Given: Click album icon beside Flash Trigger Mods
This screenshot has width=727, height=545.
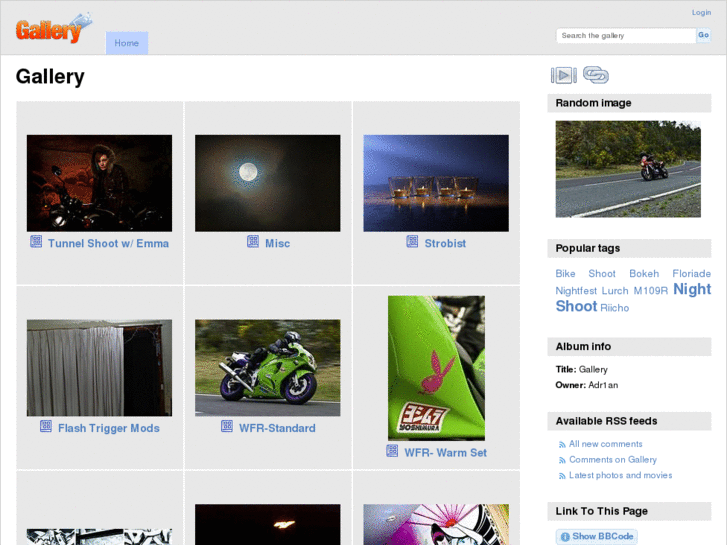Looking at the screenshot, I should pyautogui.click(x=46, y=426).
